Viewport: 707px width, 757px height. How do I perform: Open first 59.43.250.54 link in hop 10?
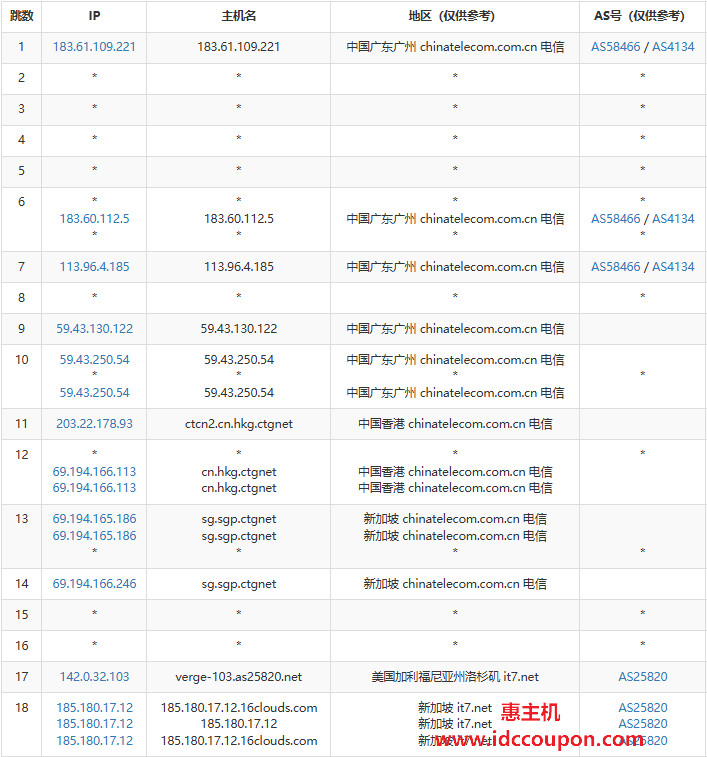coord(94,360)
